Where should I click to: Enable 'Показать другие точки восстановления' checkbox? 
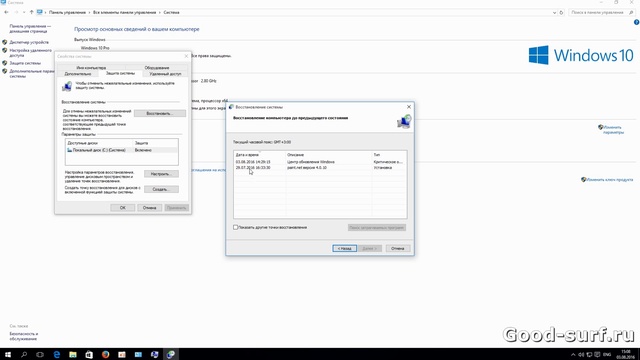point(236,227)
